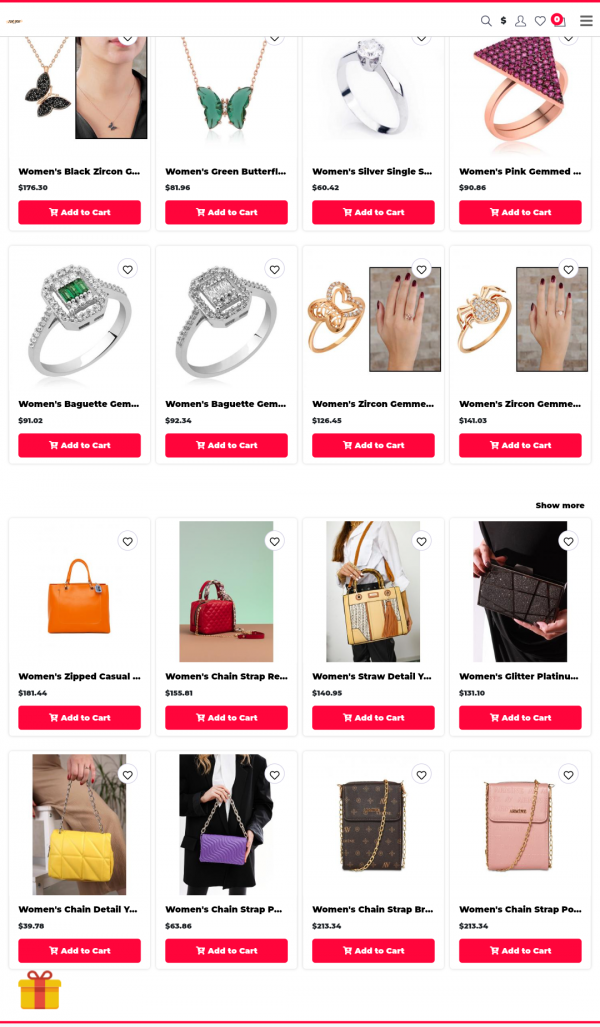Add Women's Glitter Platinum clutch to cart
600x1027 pixels.
tap(520, 717)
